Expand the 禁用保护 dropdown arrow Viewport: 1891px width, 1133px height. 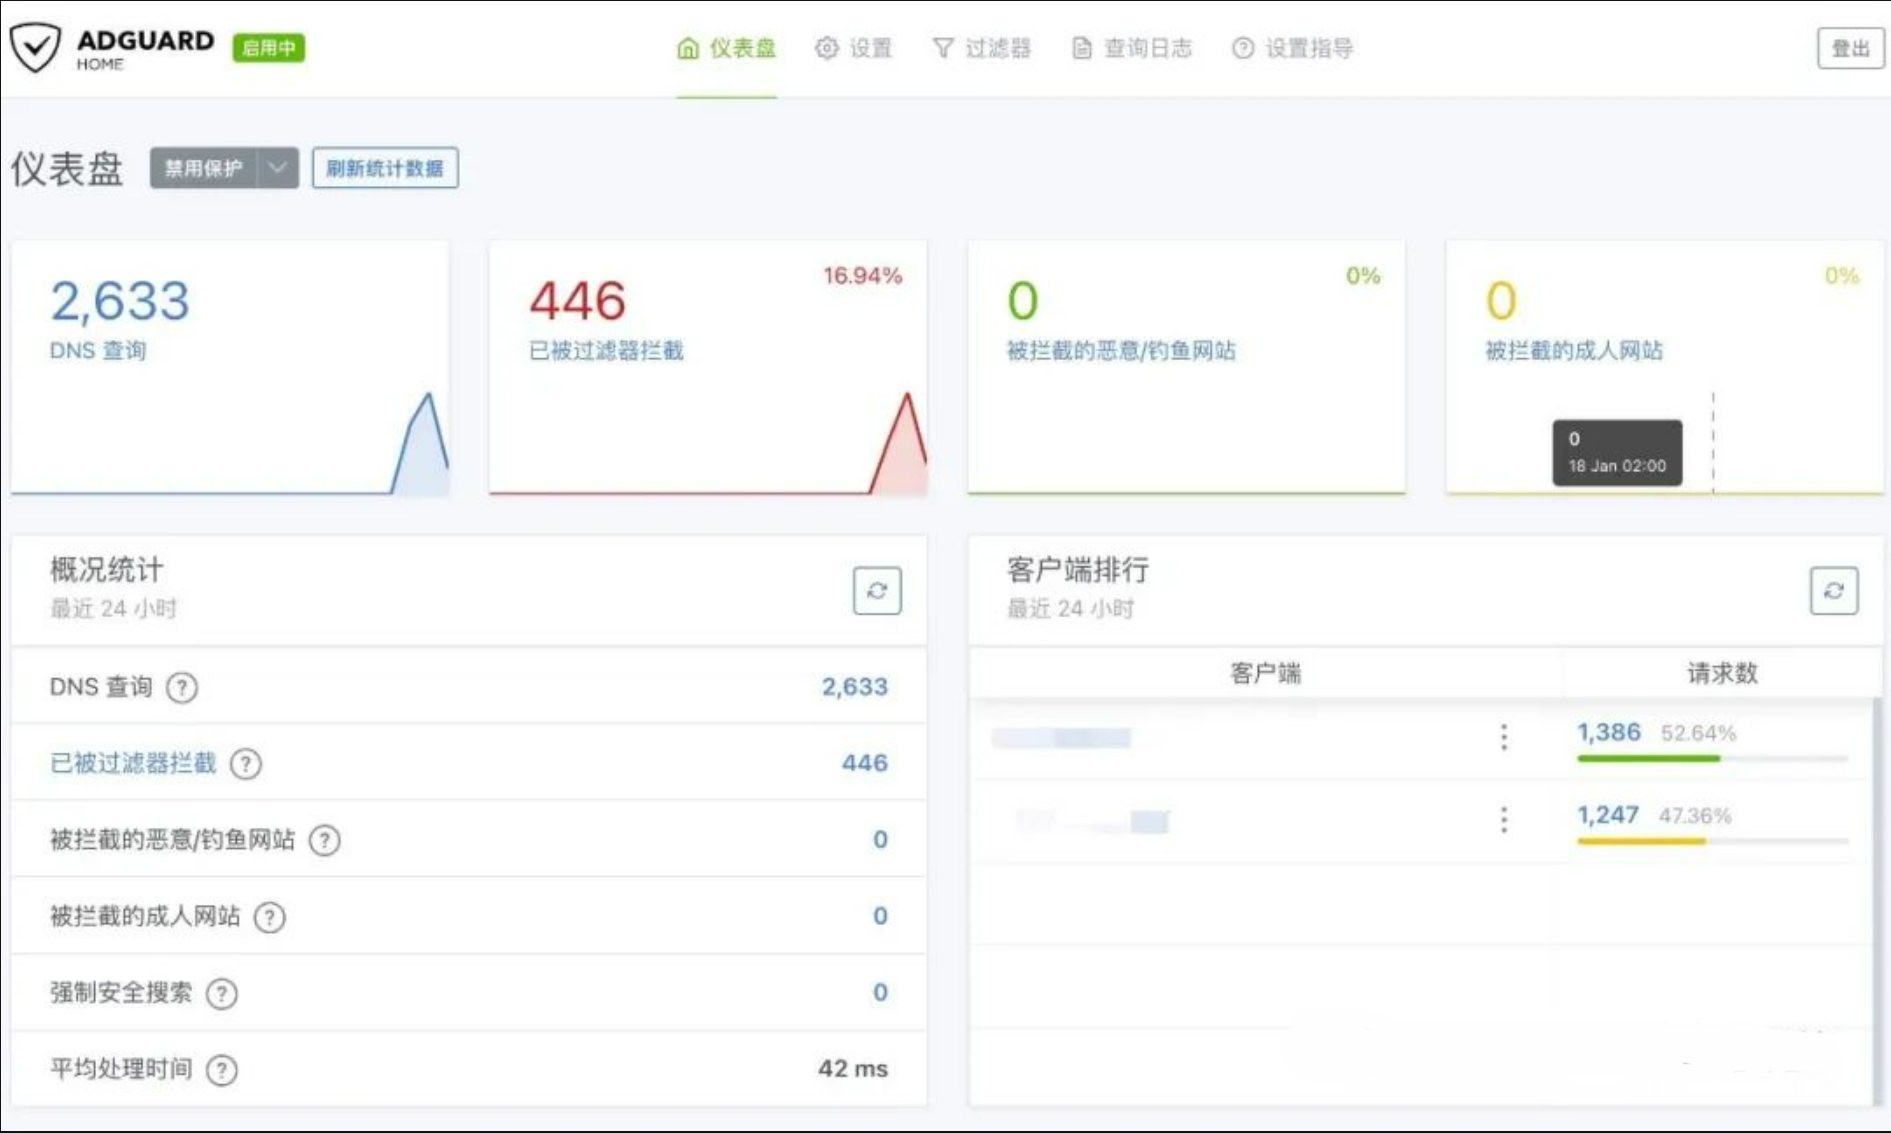(277, 168)
